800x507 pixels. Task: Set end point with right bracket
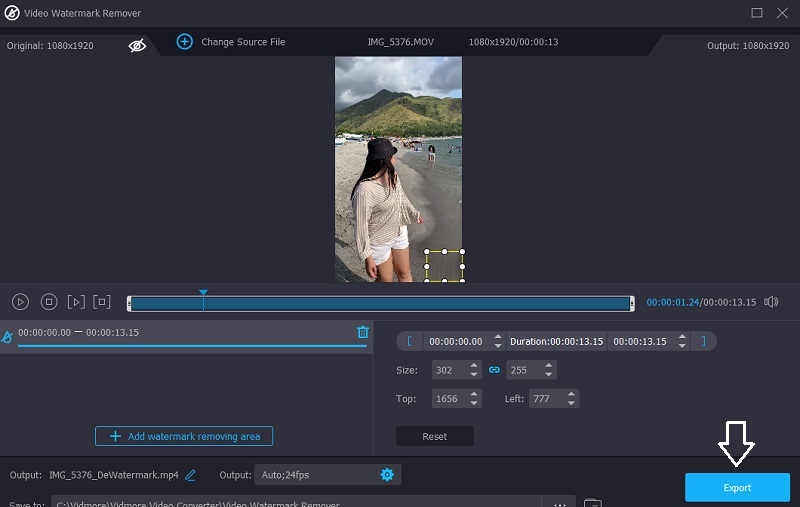pyautogui.click(x=704, y=341)
